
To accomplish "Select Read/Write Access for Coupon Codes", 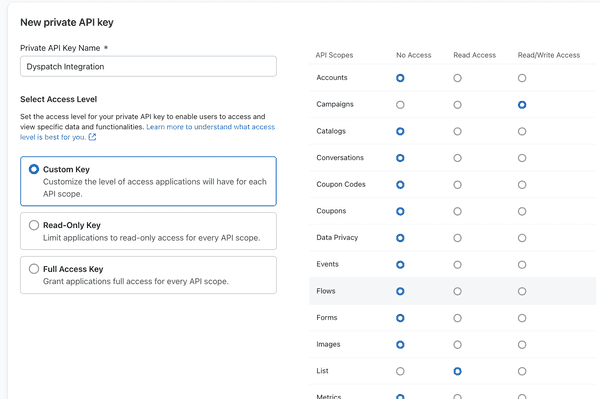I will coord(522,185).
